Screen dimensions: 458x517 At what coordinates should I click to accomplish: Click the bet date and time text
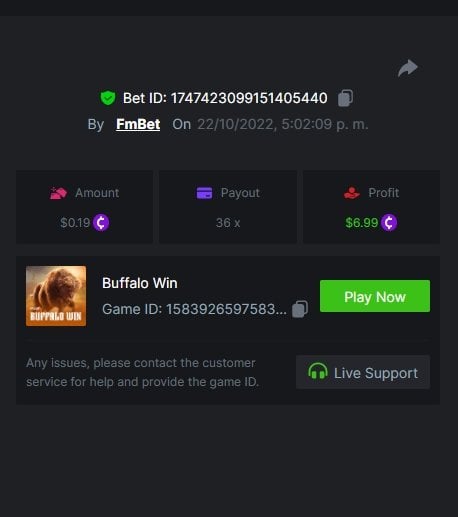[283, 124]
